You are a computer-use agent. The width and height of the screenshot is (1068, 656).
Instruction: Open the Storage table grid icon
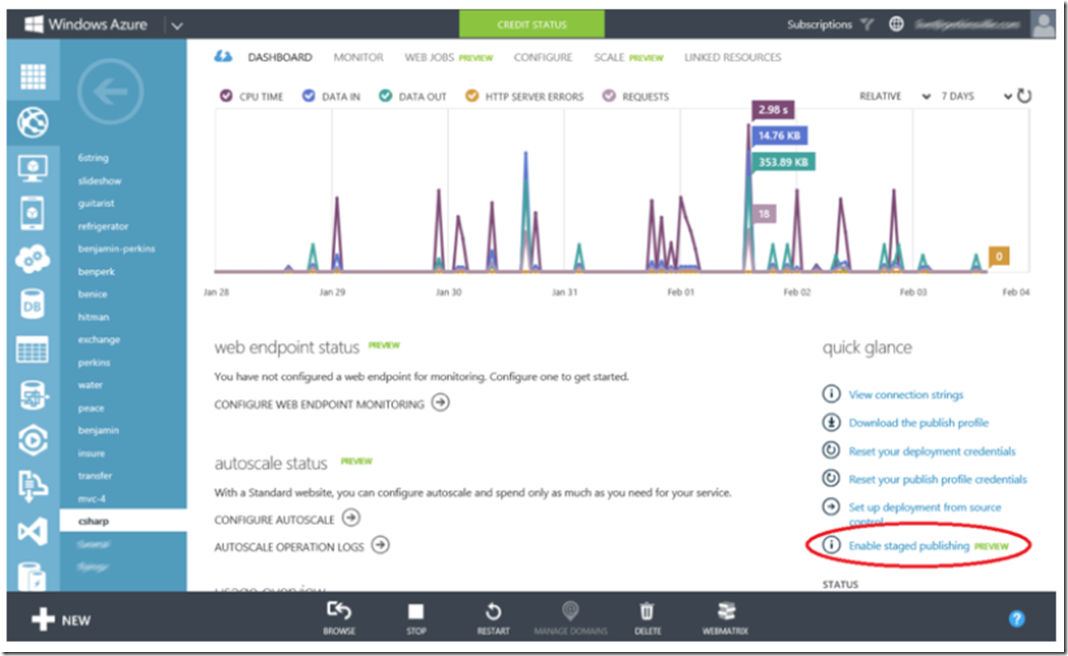[x=33, y=350]
